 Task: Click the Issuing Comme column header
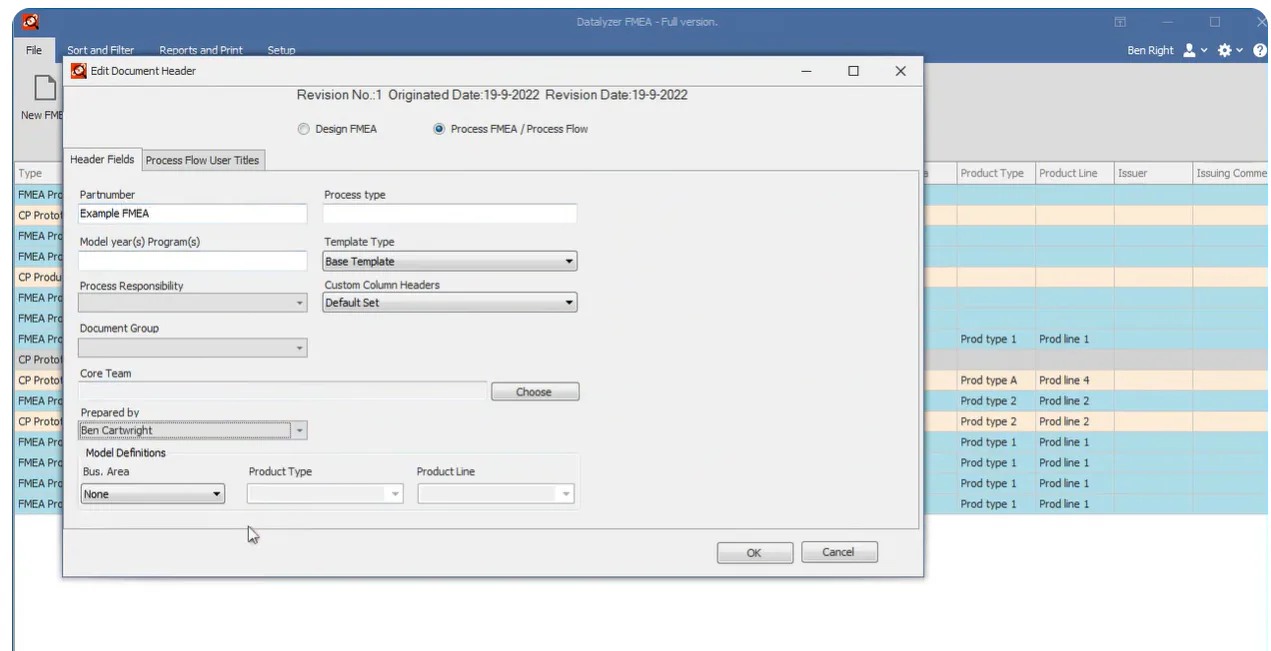pyautogui.click(x=1231, y=173)
